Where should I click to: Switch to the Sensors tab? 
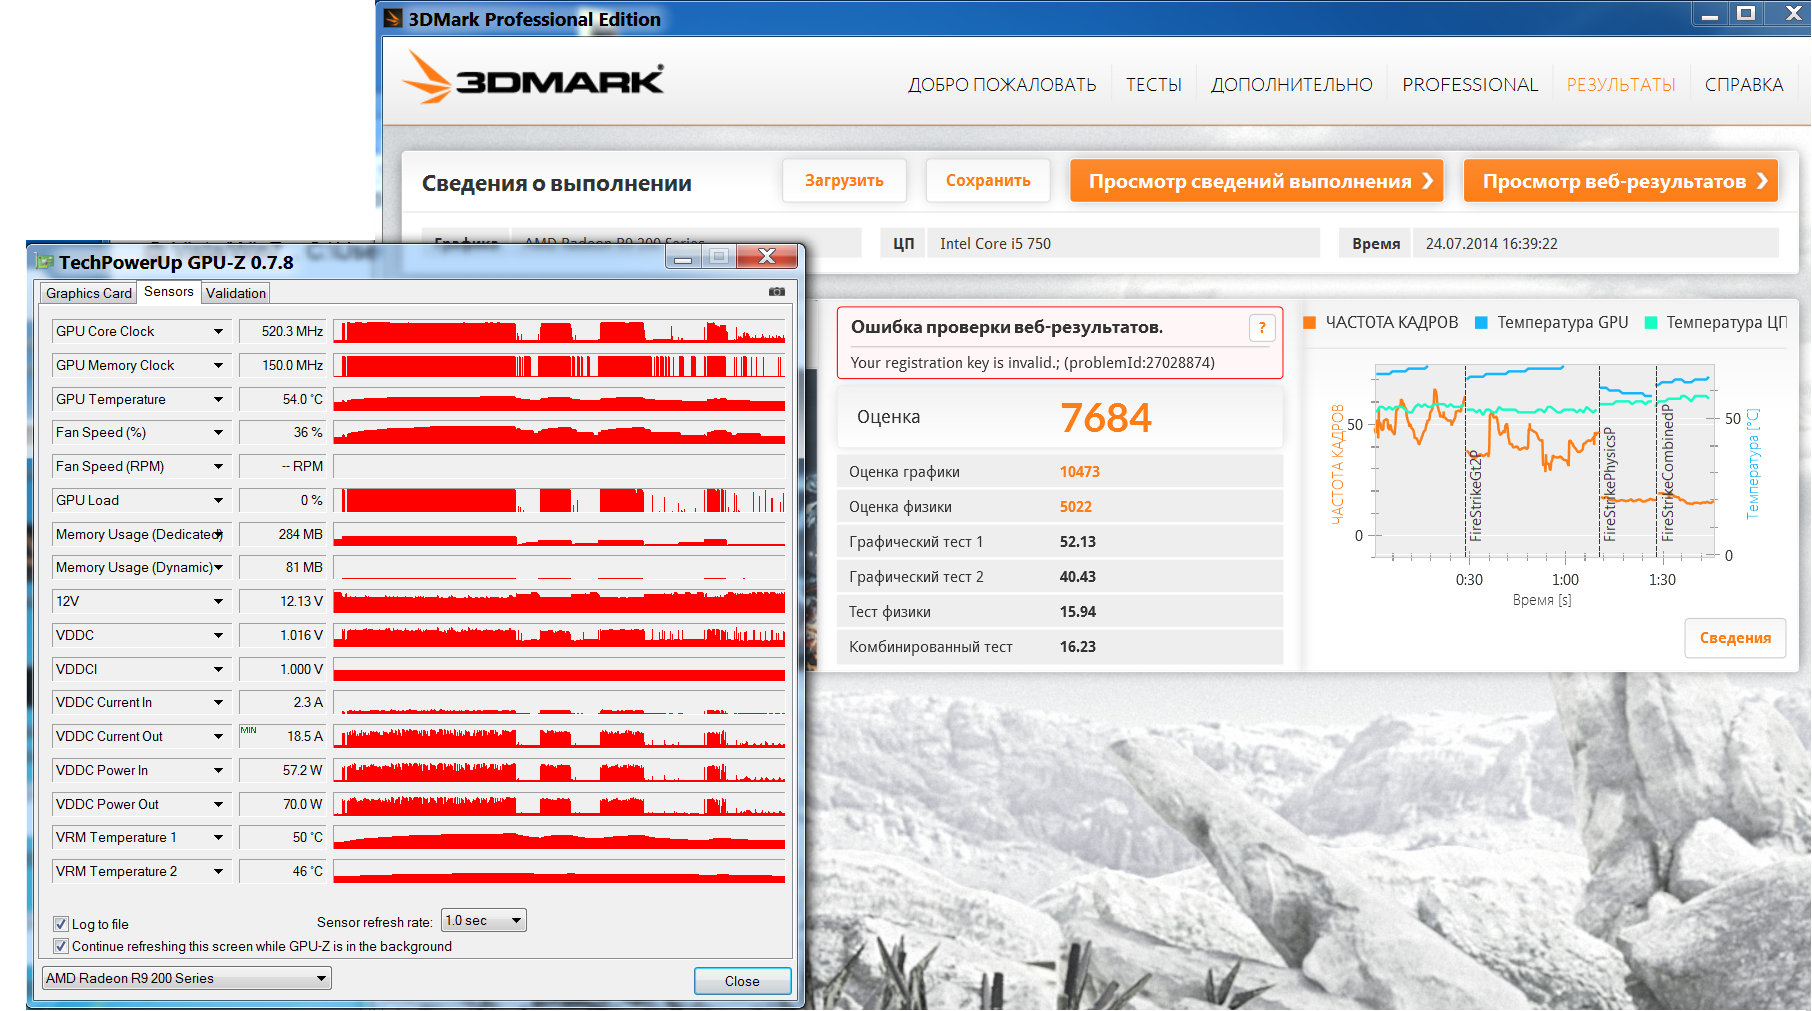[169, 291]
